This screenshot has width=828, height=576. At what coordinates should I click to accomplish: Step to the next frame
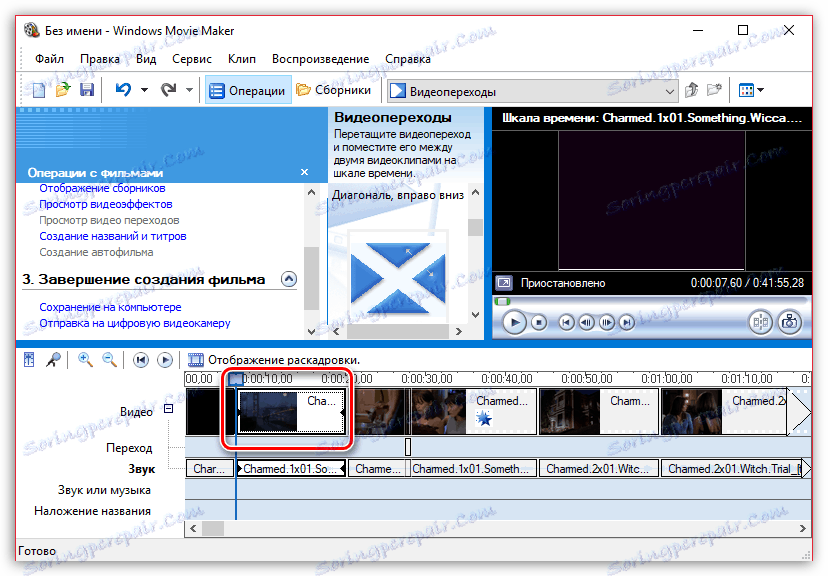606,322
